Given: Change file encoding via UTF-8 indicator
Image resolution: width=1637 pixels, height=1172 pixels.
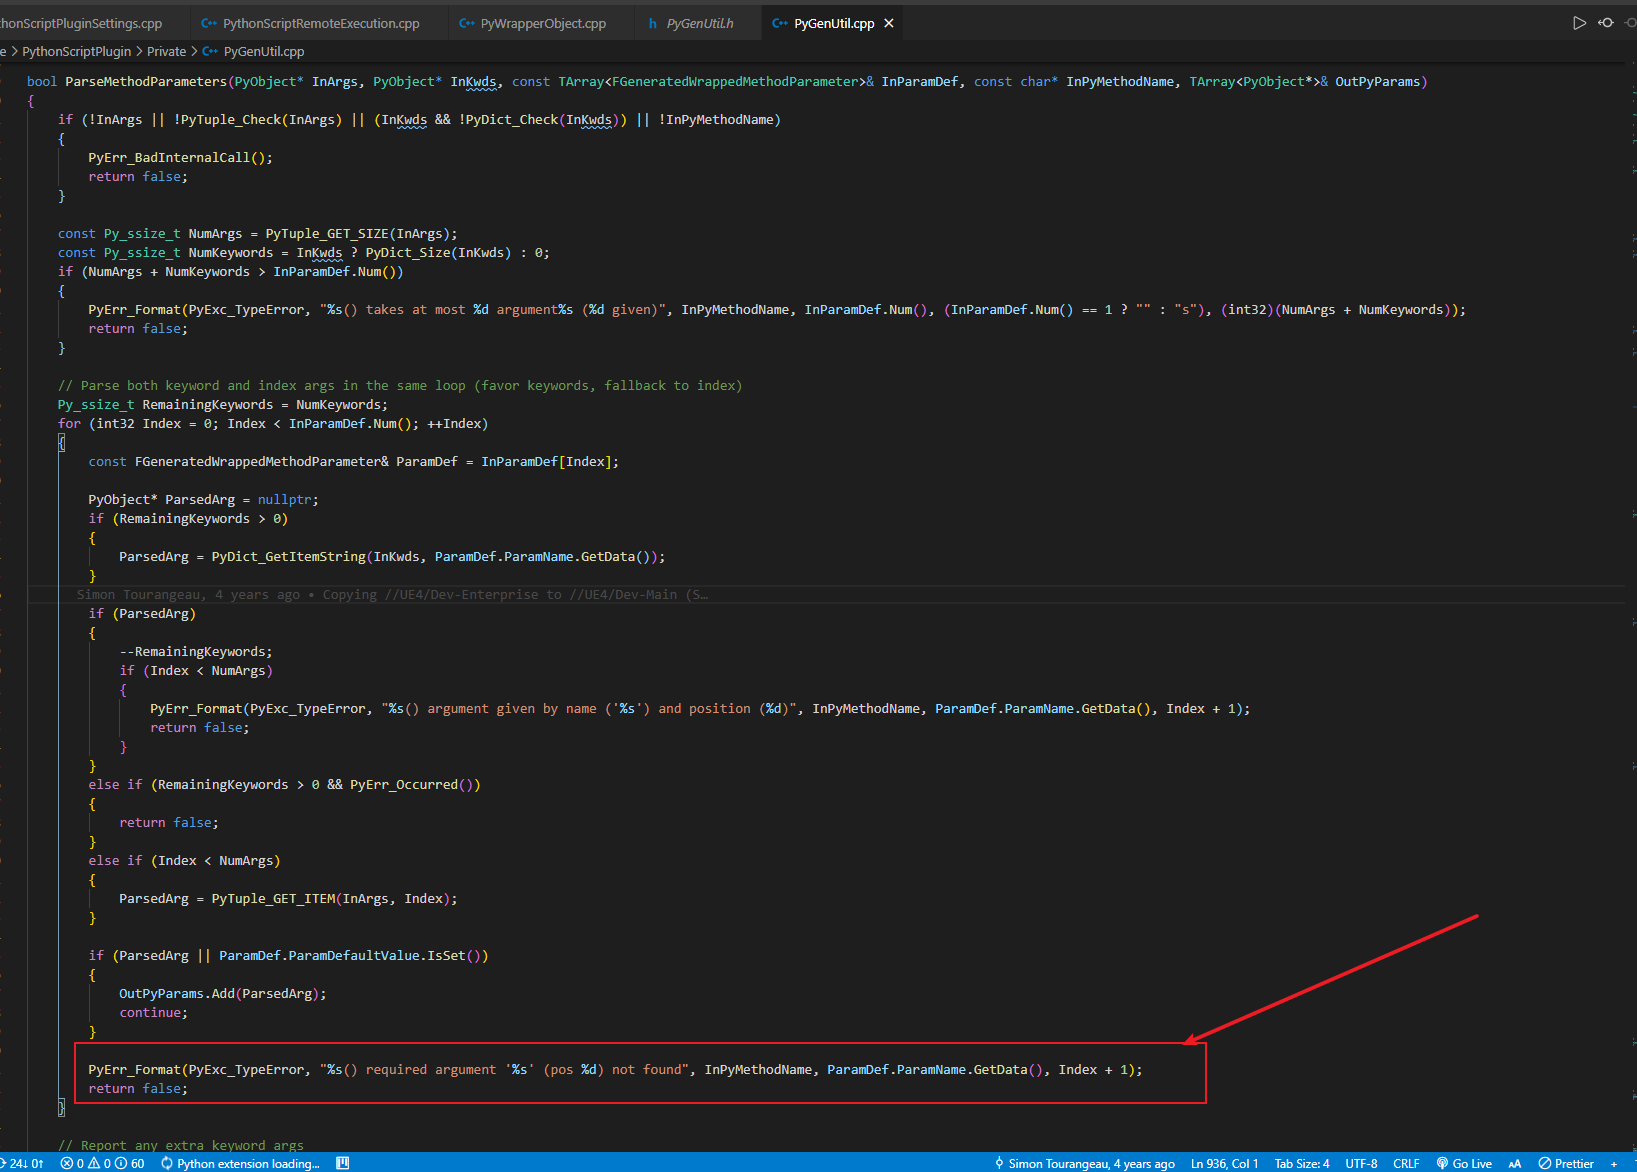Looking at the screenshot, I should [x=1361, y=1163].
